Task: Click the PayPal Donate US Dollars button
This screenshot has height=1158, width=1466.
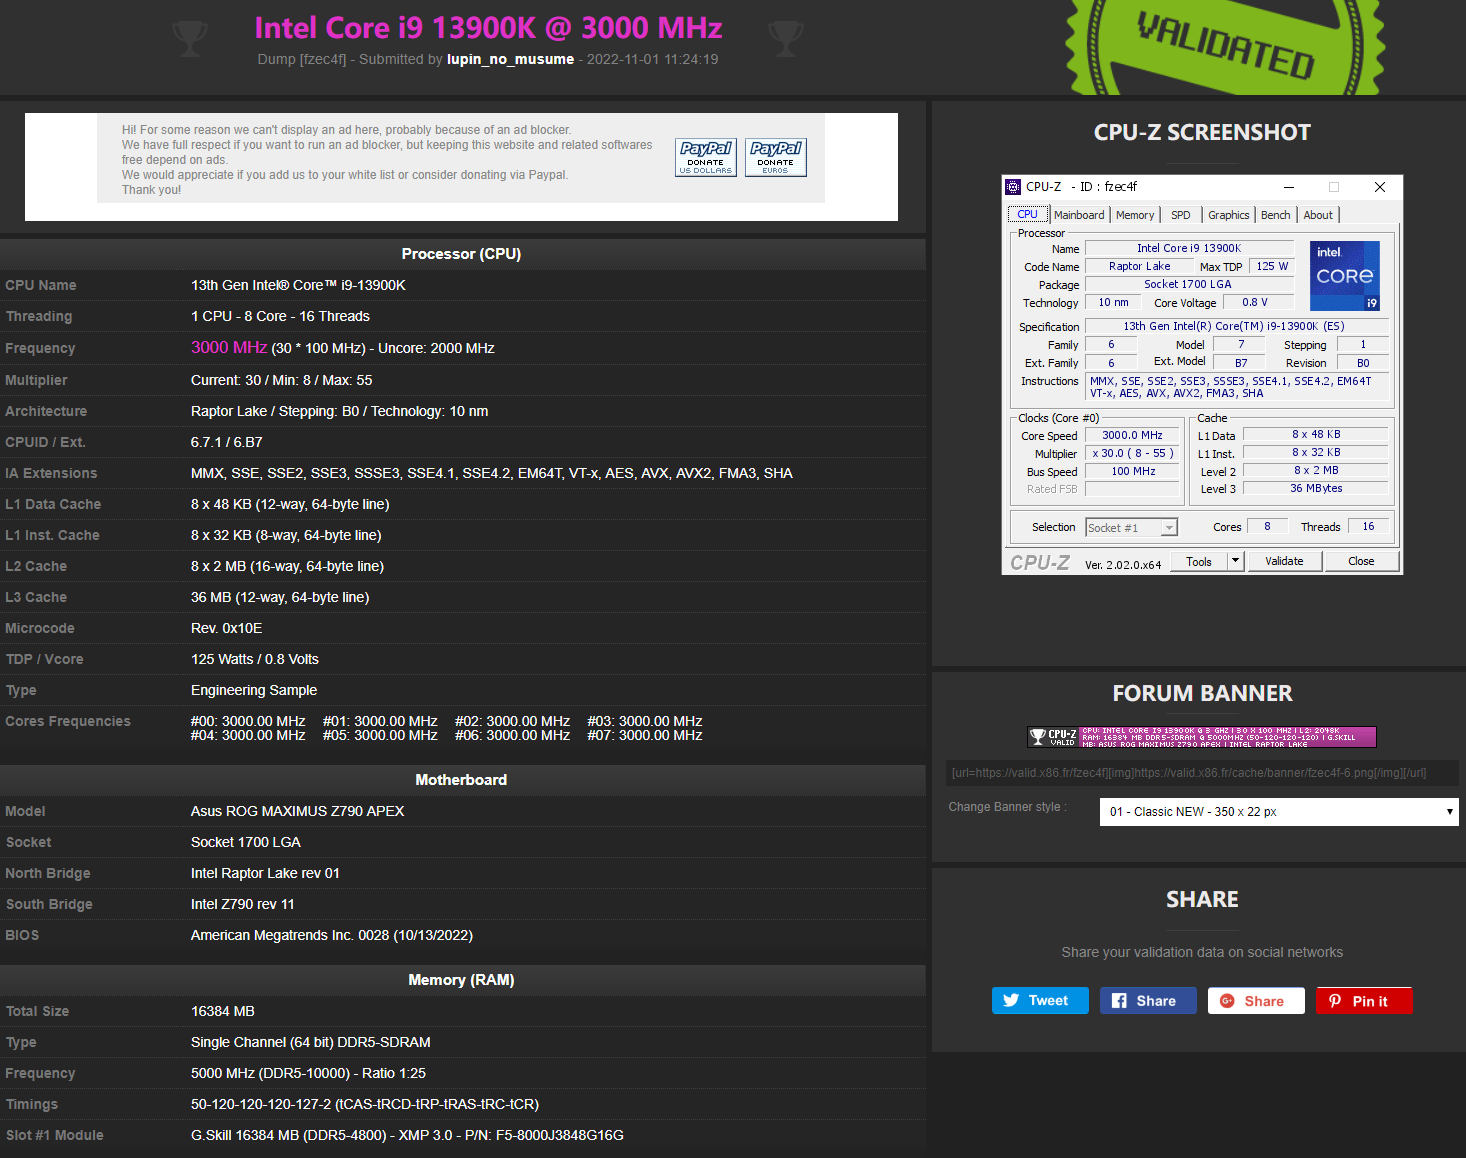Action: pyautogui.click(x=706, y=157)
